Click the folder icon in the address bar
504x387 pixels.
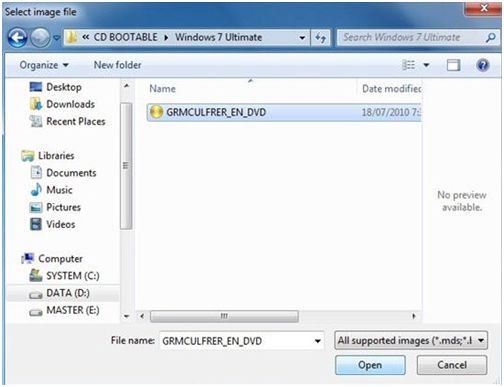coord(71,37)
